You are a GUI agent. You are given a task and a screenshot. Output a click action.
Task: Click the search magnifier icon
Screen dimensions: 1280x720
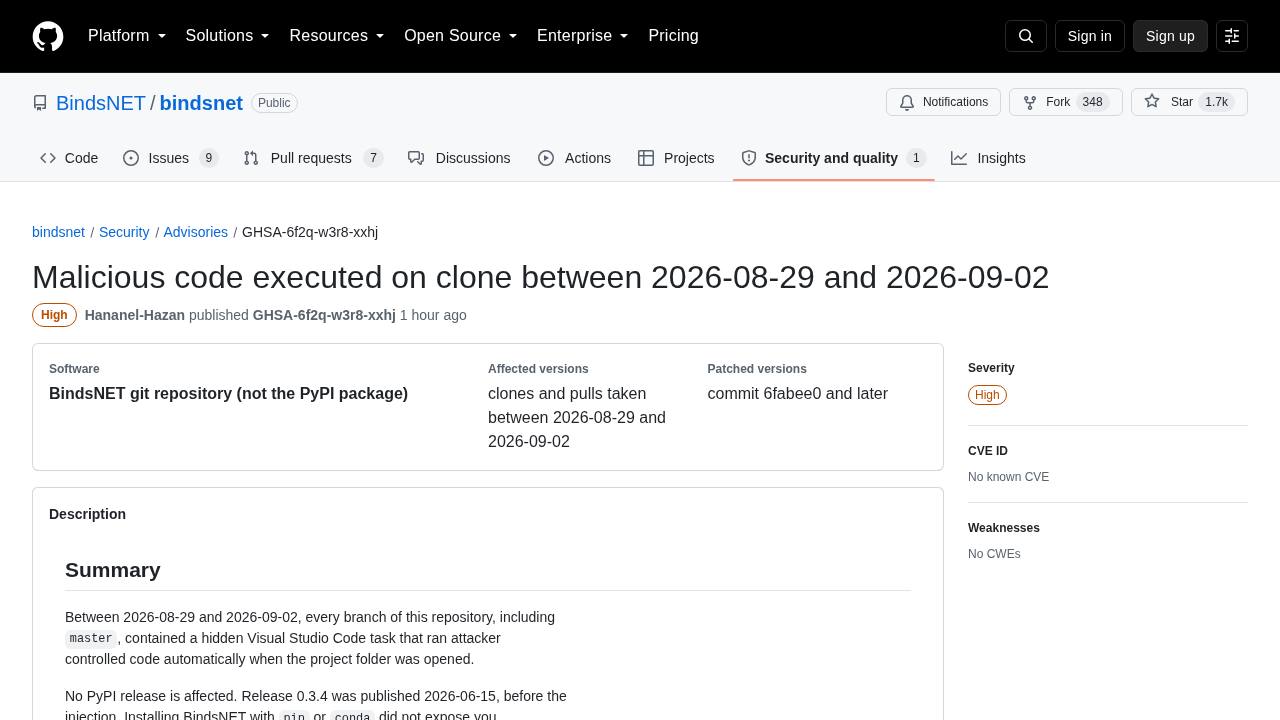click(1026, 36)
